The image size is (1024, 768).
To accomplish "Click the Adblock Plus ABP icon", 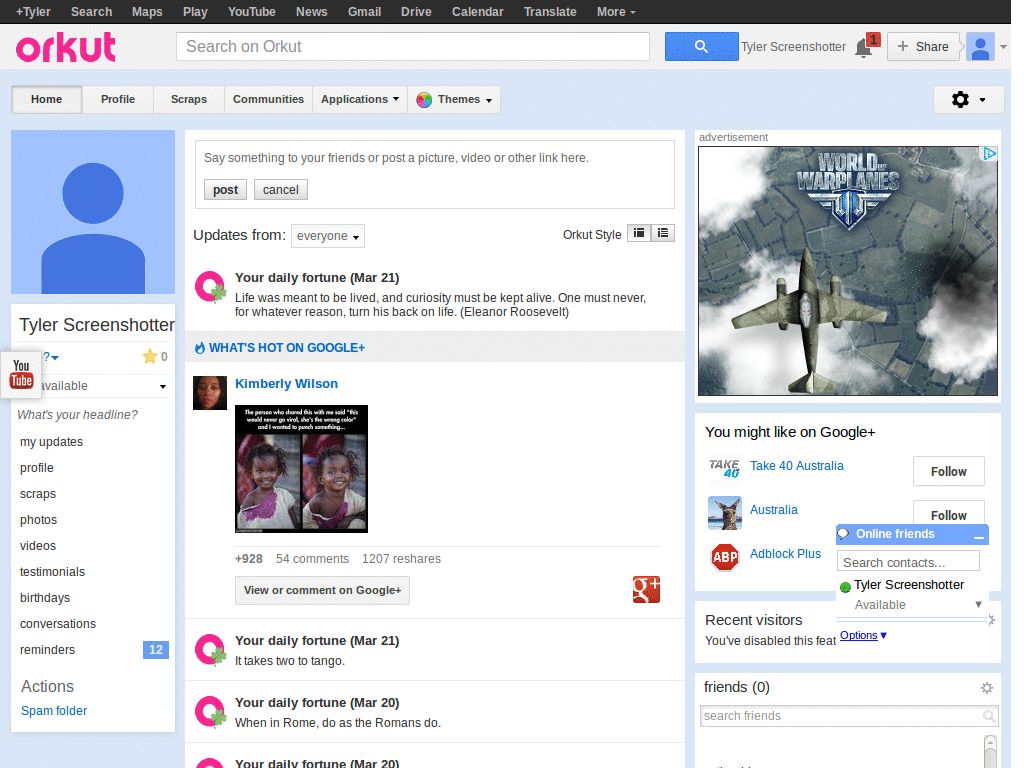I will click(x=724, y=557).
